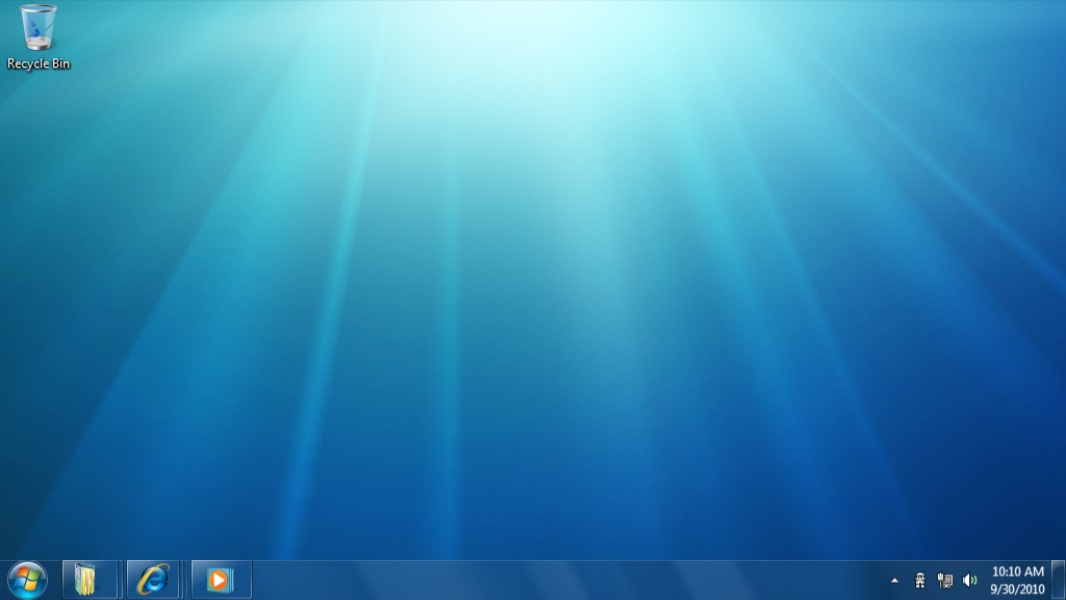1066x600 pixels.
Task: Open the speaker volume control
Action: tap(969, 580)
